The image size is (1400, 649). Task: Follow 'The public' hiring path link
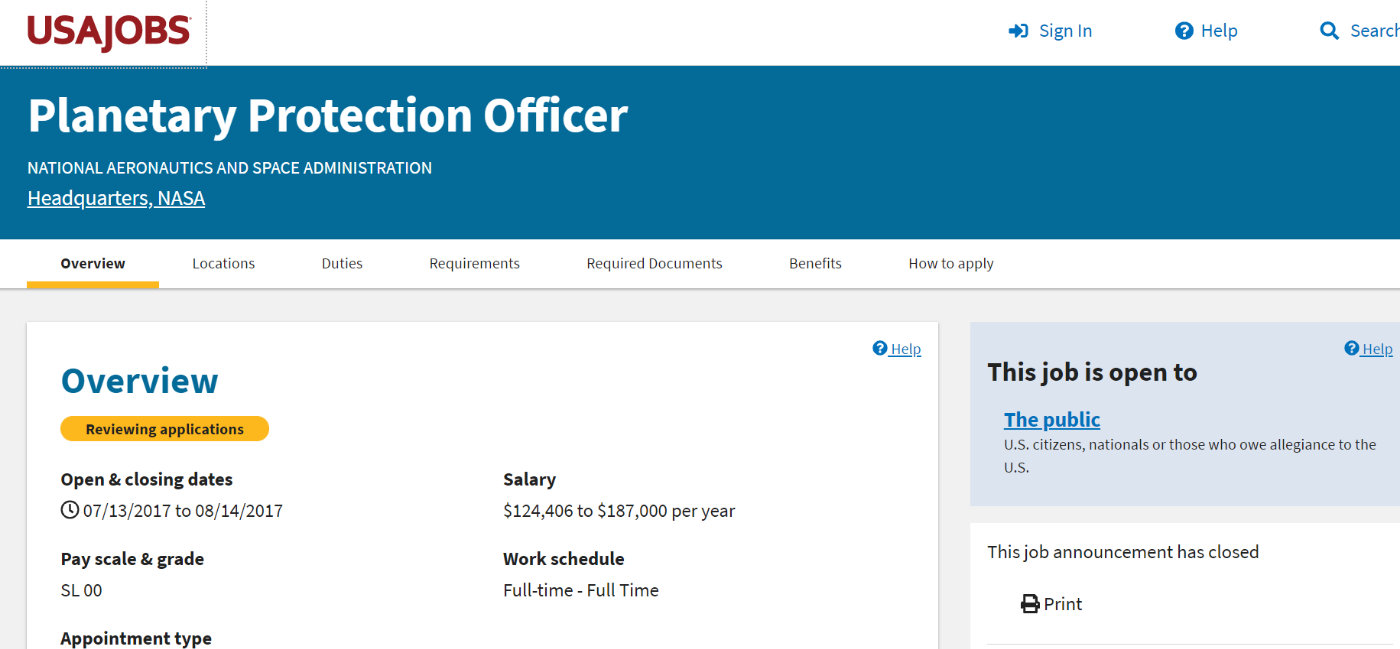(x=1051, y=420)
